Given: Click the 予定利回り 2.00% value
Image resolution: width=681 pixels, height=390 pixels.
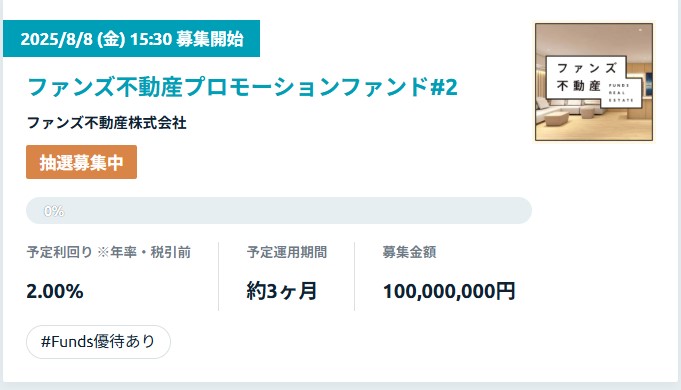Looking at the screenshot, I should 55,291.
